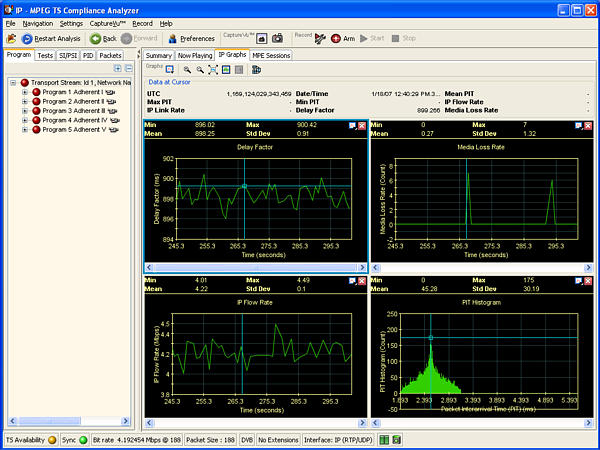Click the zoom in magnifier icon
This screenshot has width=600, height=450.
186,70
